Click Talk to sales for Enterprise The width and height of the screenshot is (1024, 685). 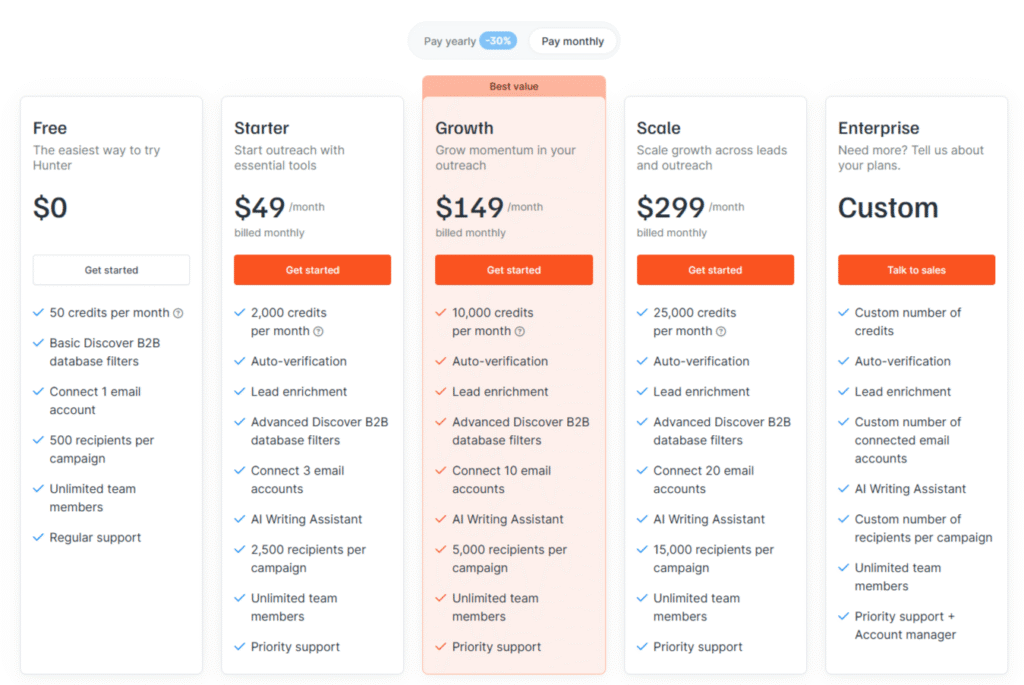[x=915, y=269]
